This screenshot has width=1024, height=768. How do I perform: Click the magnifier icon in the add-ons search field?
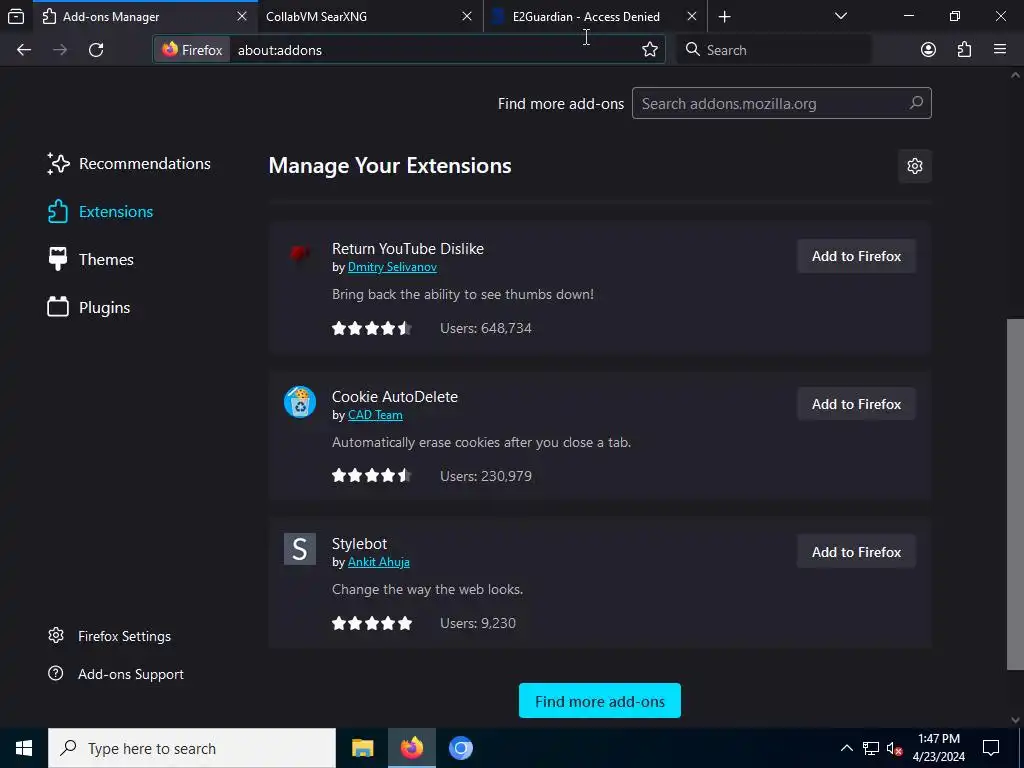[916, 103]
